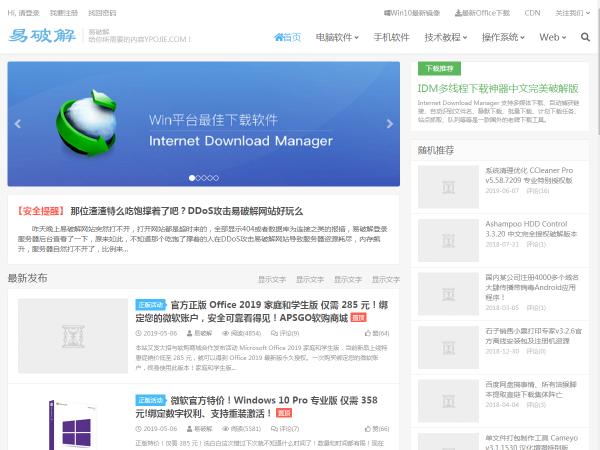Like the Office 2019 post thumbs-up

point(368,333)
